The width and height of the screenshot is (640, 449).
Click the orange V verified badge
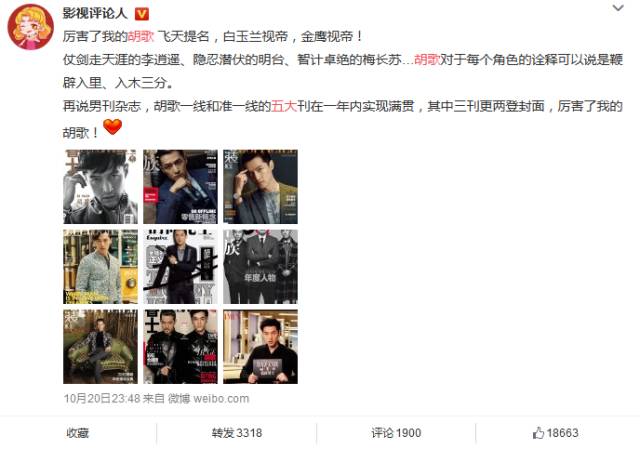142,14
